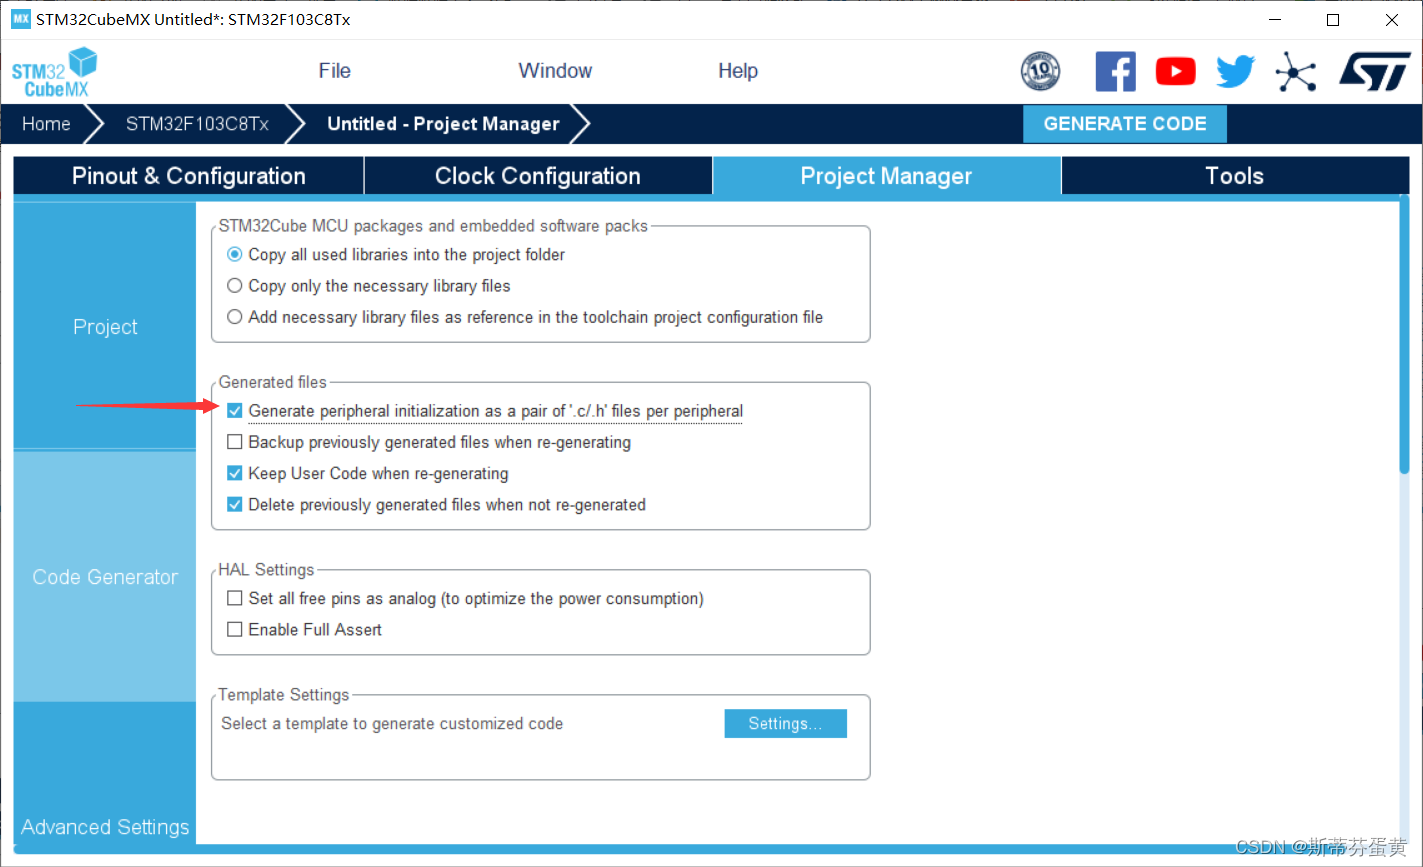This screenshot has width=1423, height=867.
Task: Select Add necessary library files as reference option
Action: click(x=235, y=317)
